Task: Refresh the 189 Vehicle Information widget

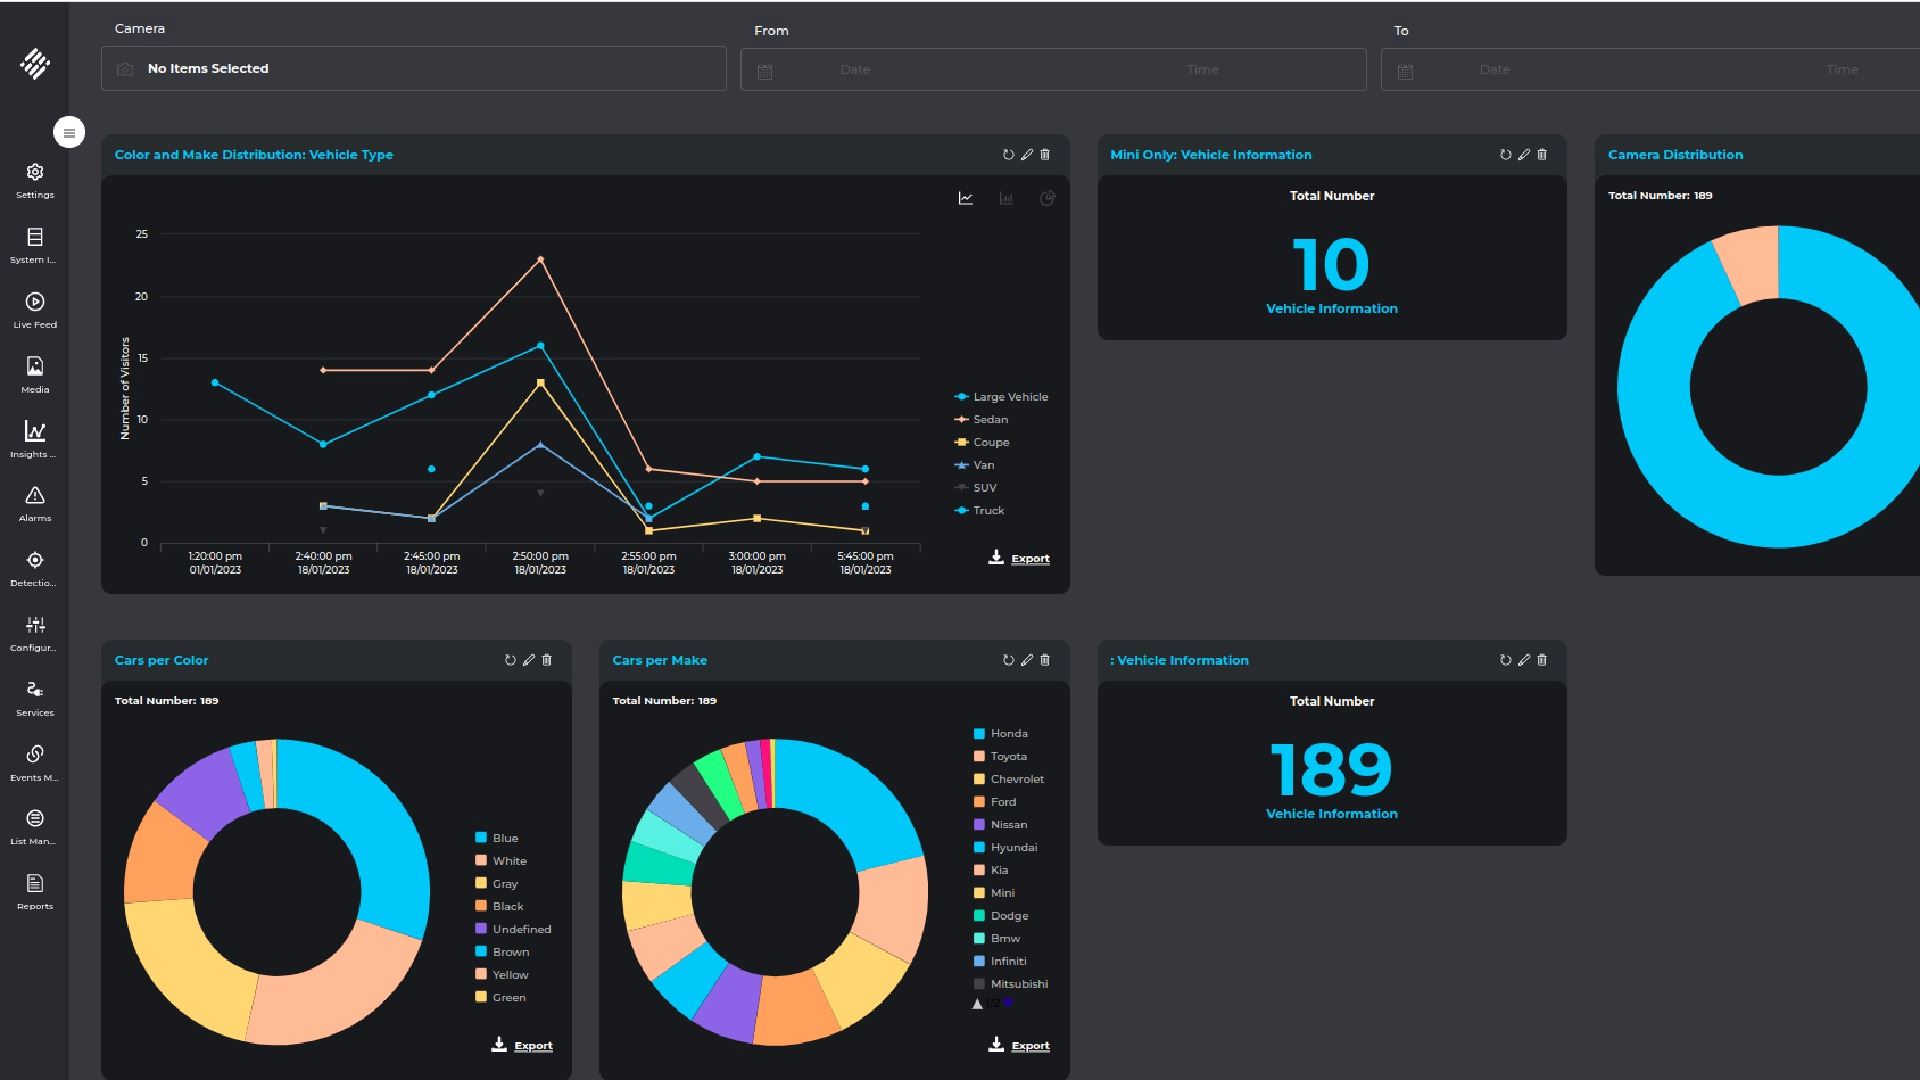Action: [x=1505, y=660]
